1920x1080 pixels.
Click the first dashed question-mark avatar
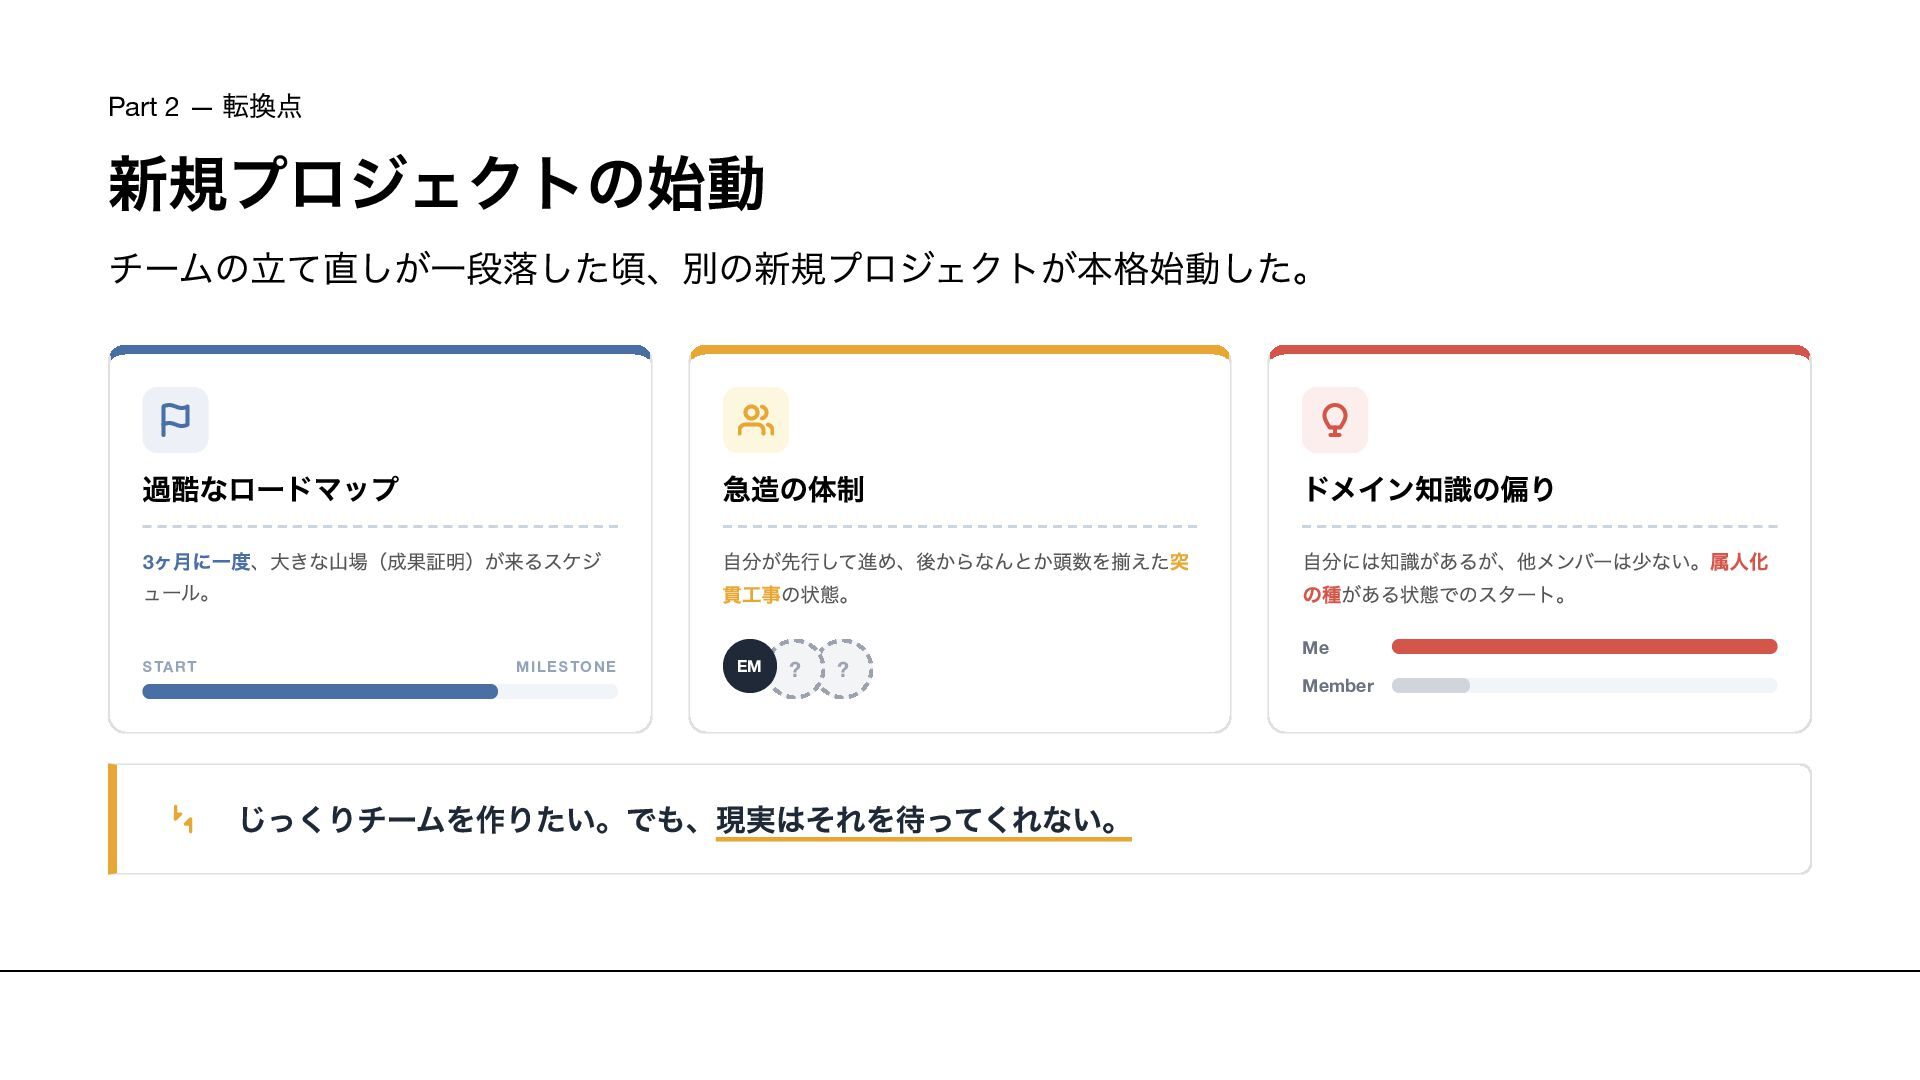click(796, 669)
